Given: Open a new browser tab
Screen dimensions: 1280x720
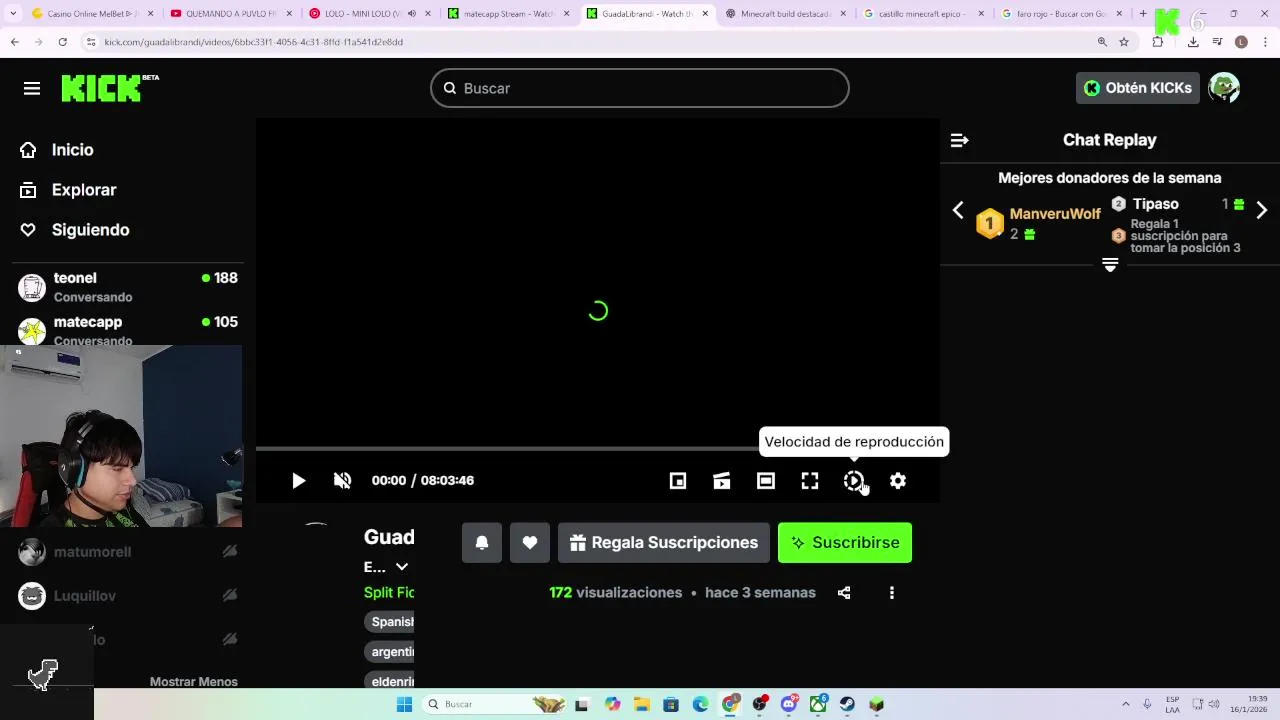Looking at the screenshot, I should click(x=1143, y=14).
